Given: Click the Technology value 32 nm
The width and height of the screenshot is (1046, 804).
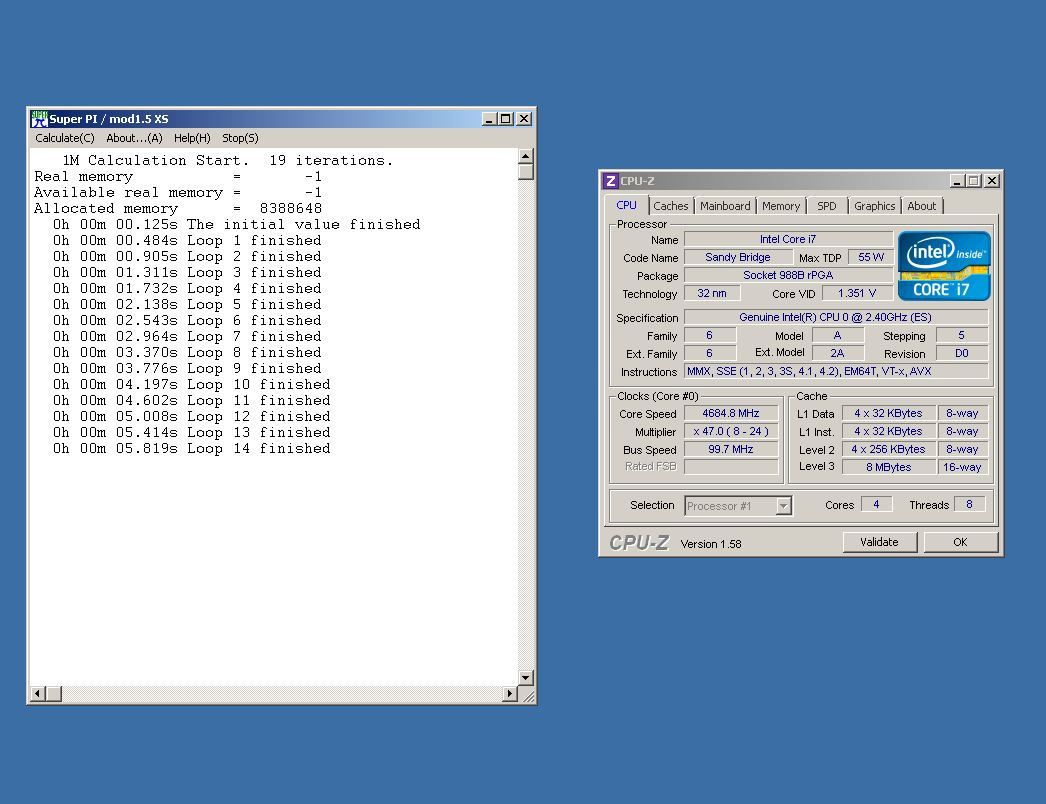Looking at the screenshot, I should (x=712, y=293).
